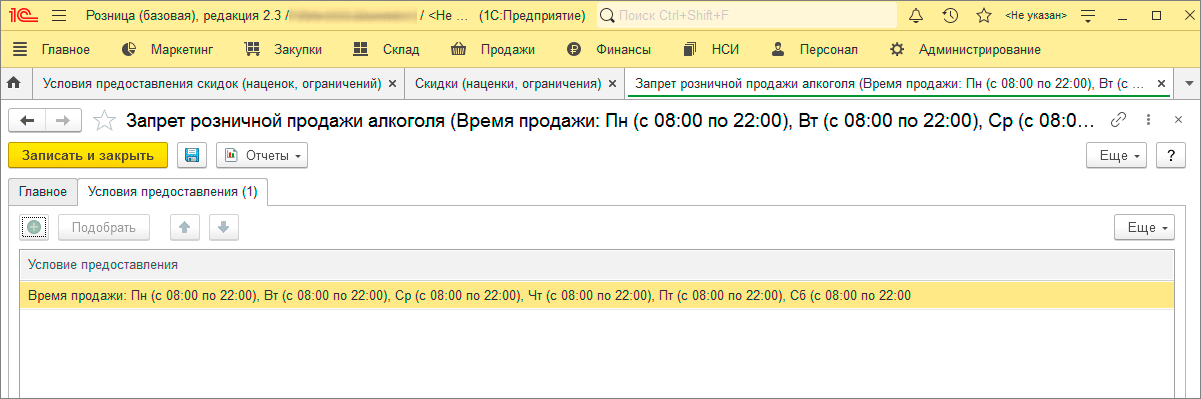
Task: Click НСИ books icon
Action: coord(690,49)
